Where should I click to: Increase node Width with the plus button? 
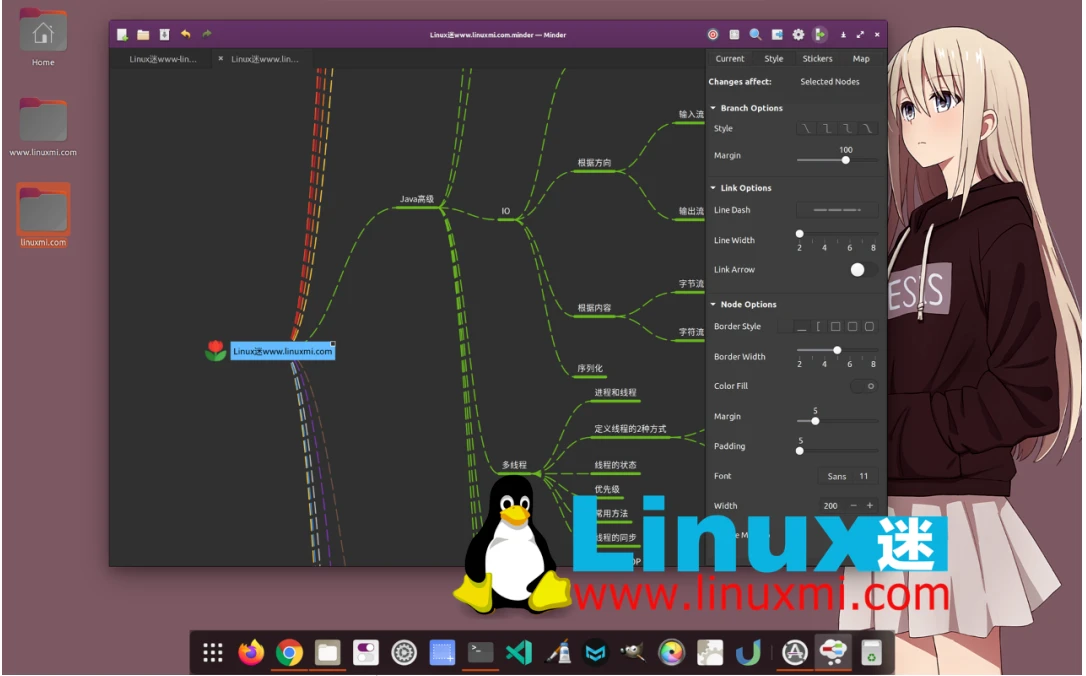[869, 505]
